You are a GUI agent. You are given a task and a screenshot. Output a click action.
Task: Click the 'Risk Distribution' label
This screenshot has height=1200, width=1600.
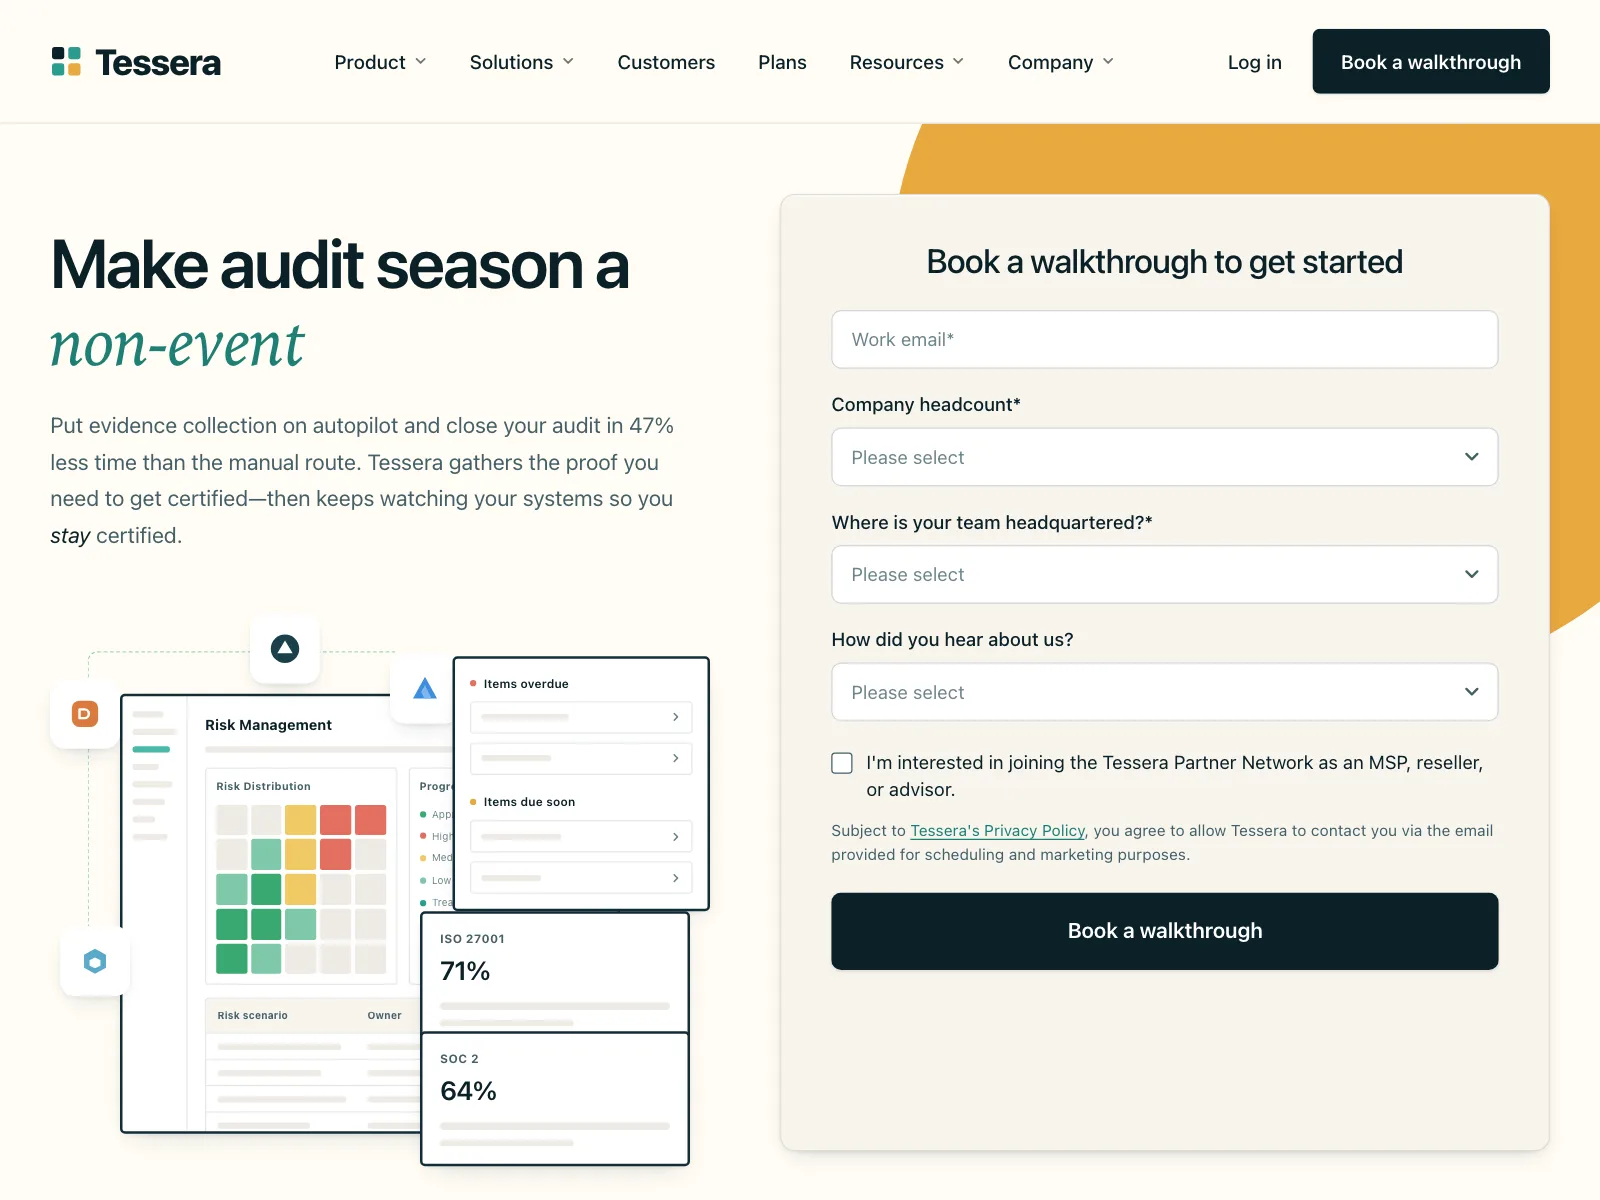[263, 787]
